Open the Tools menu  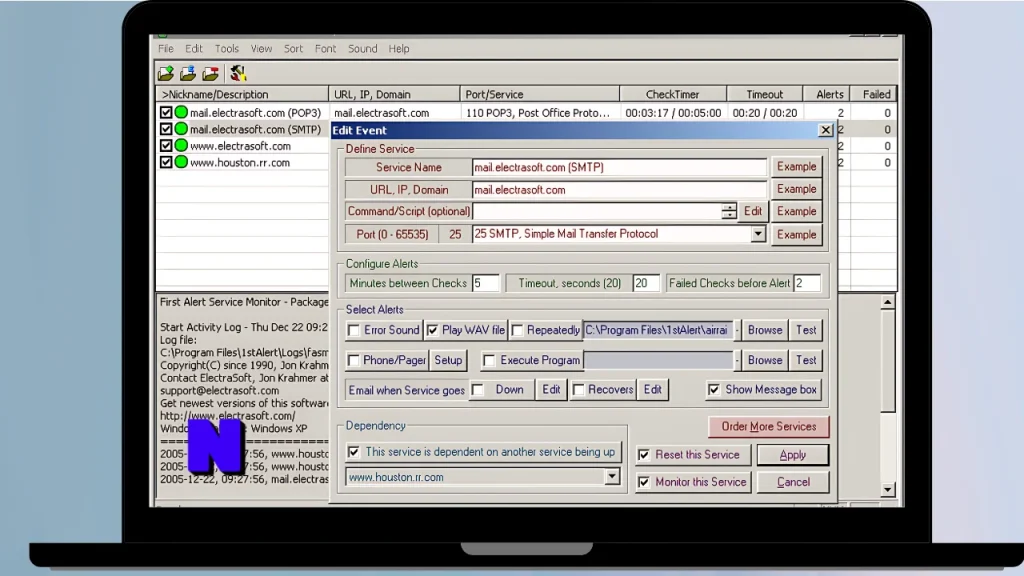pos(227,48)
